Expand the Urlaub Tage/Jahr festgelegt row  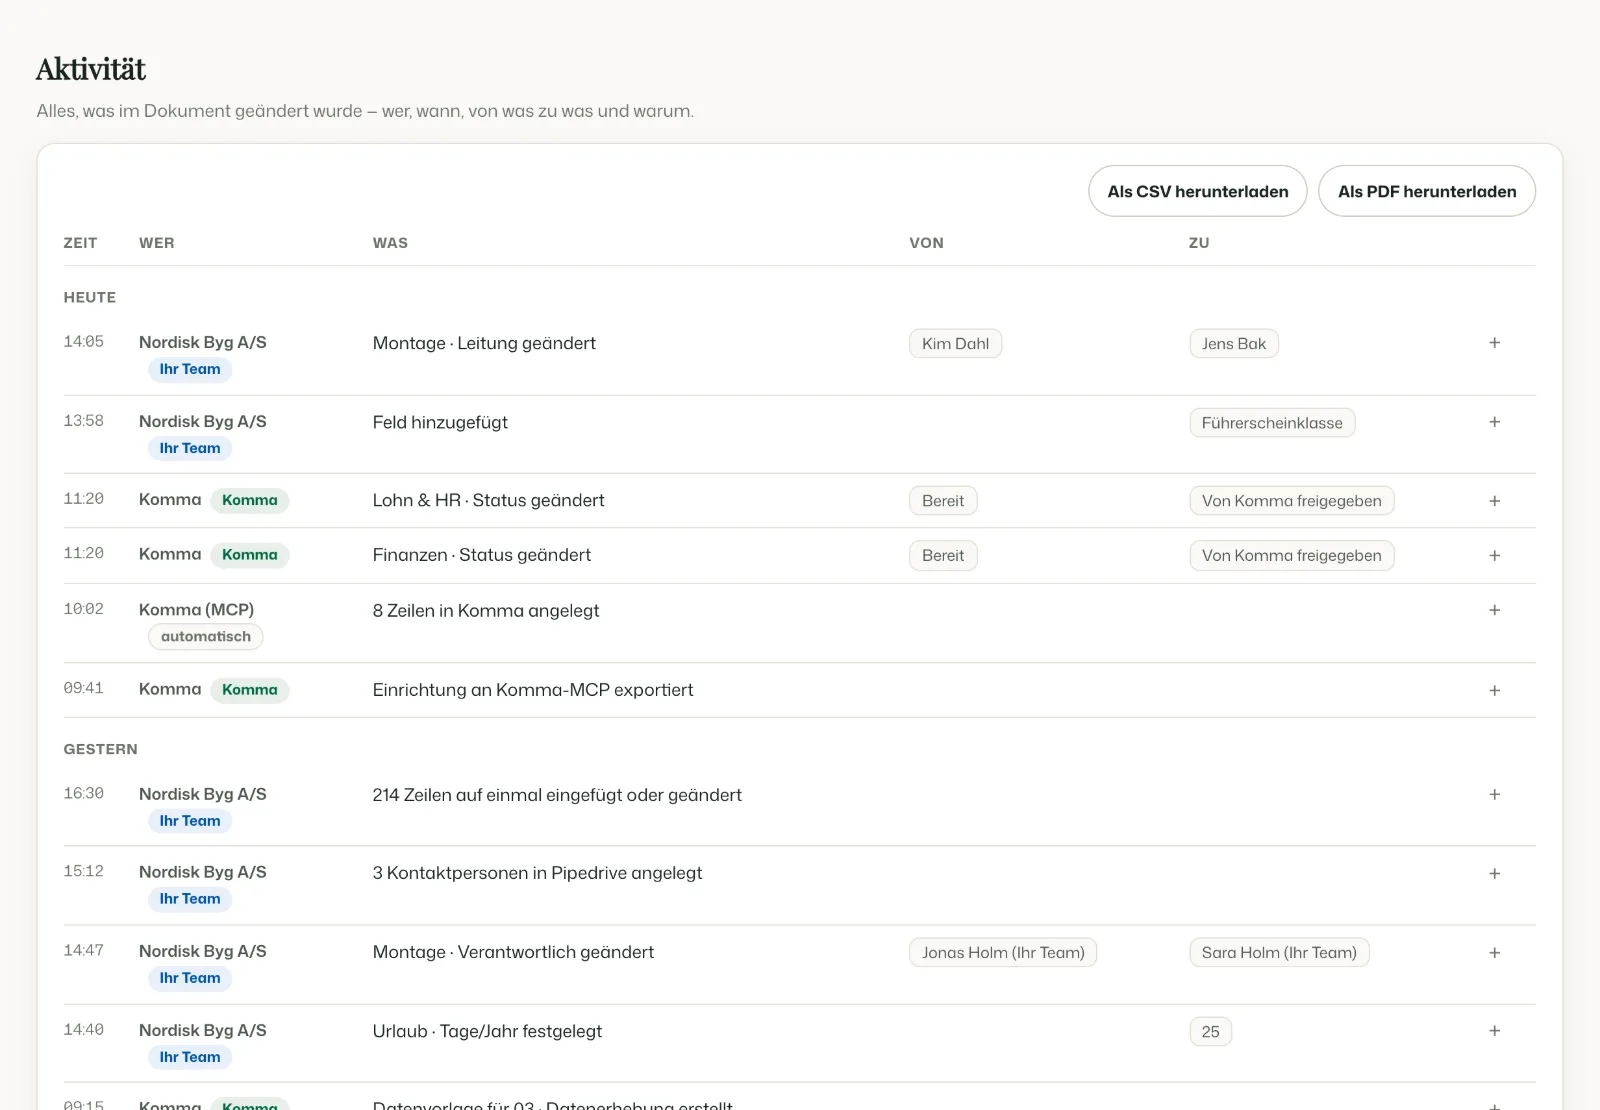1494,1031
